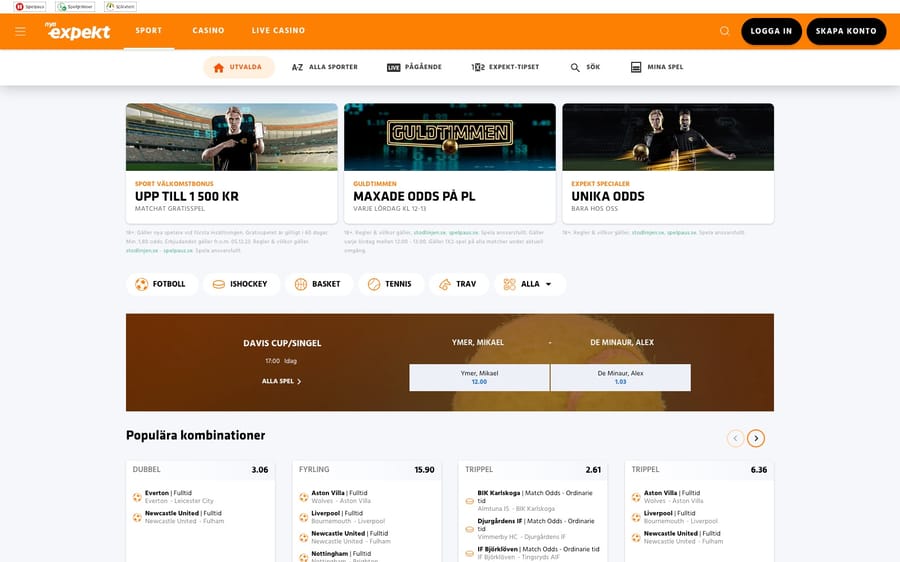
Task: Click the Spelpaus badge
Action: click(x=30, y=7)
